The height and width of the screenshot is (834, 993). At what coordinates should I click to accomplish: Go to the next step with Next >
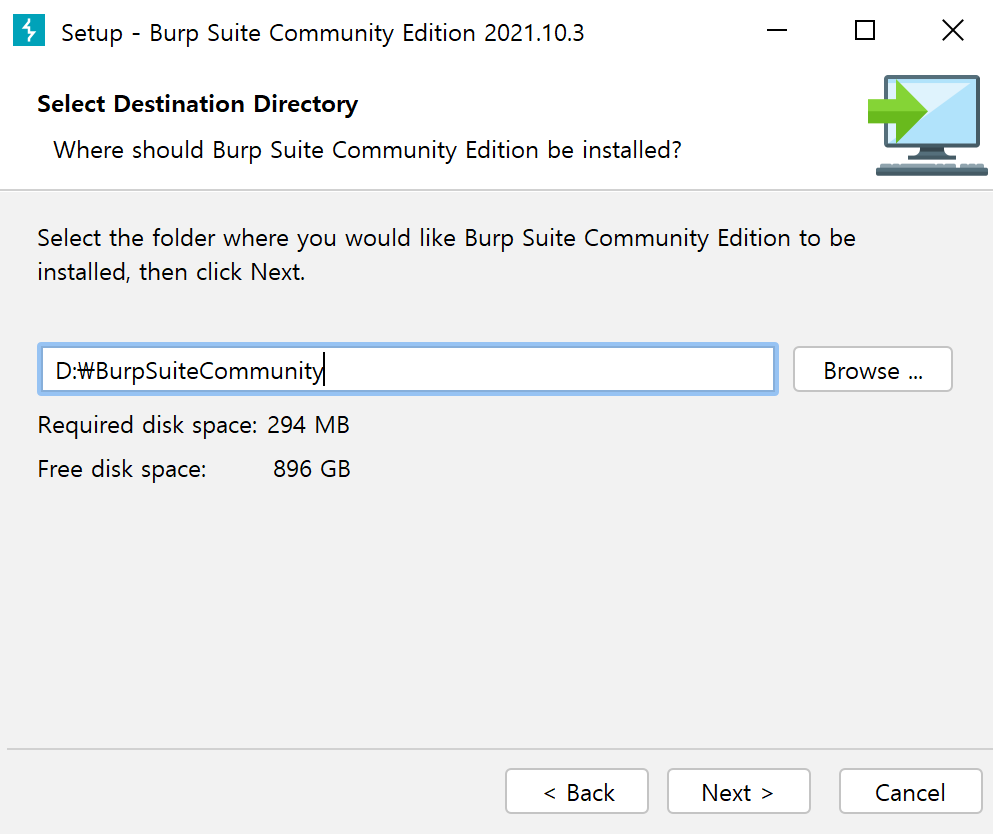[x=738, y=792]
